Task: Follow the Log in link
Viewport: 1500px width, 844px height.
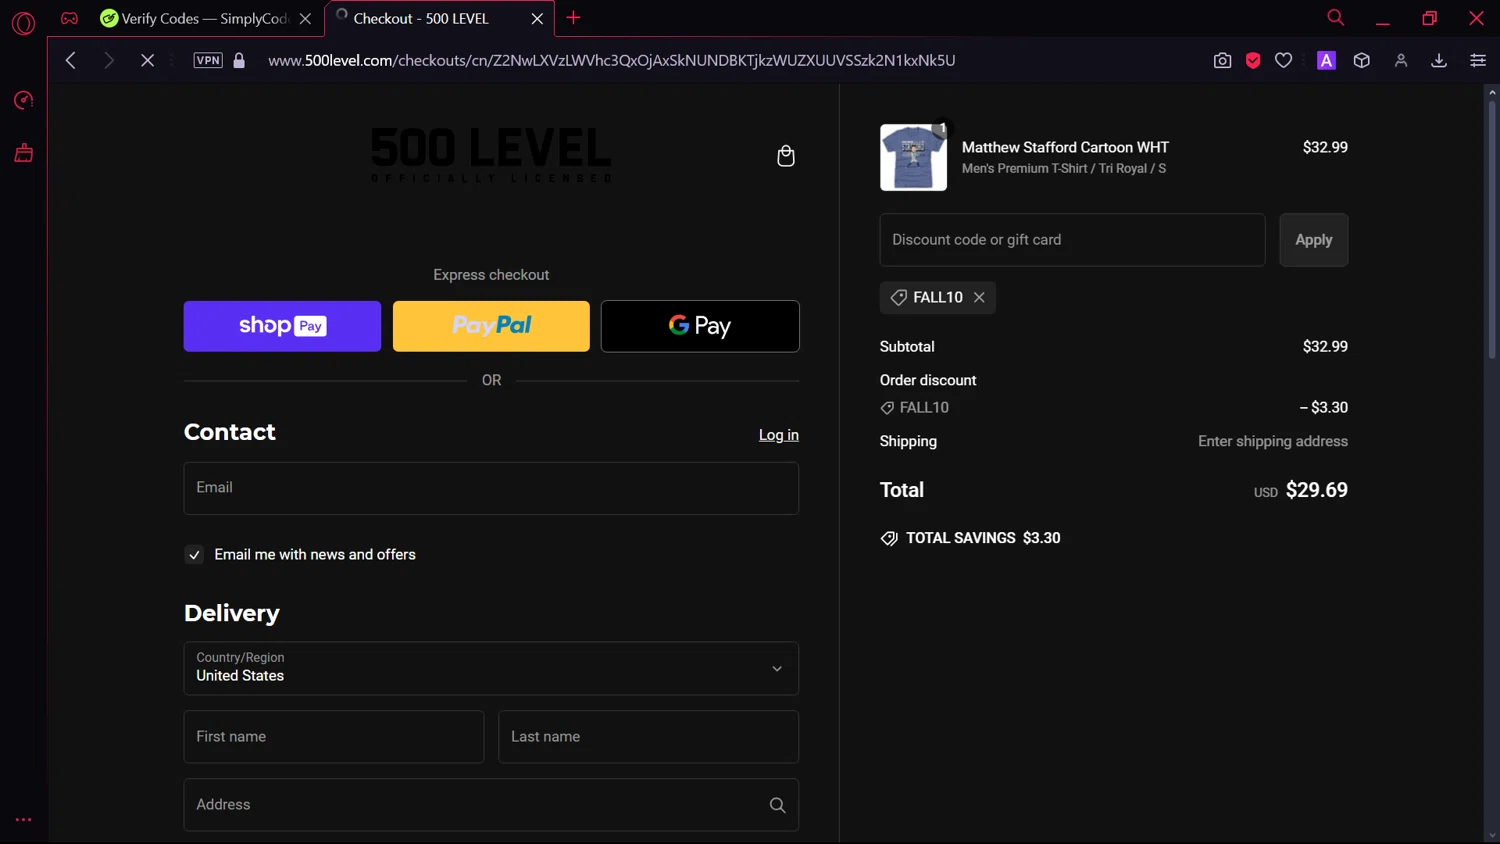Action: point(779,435)
